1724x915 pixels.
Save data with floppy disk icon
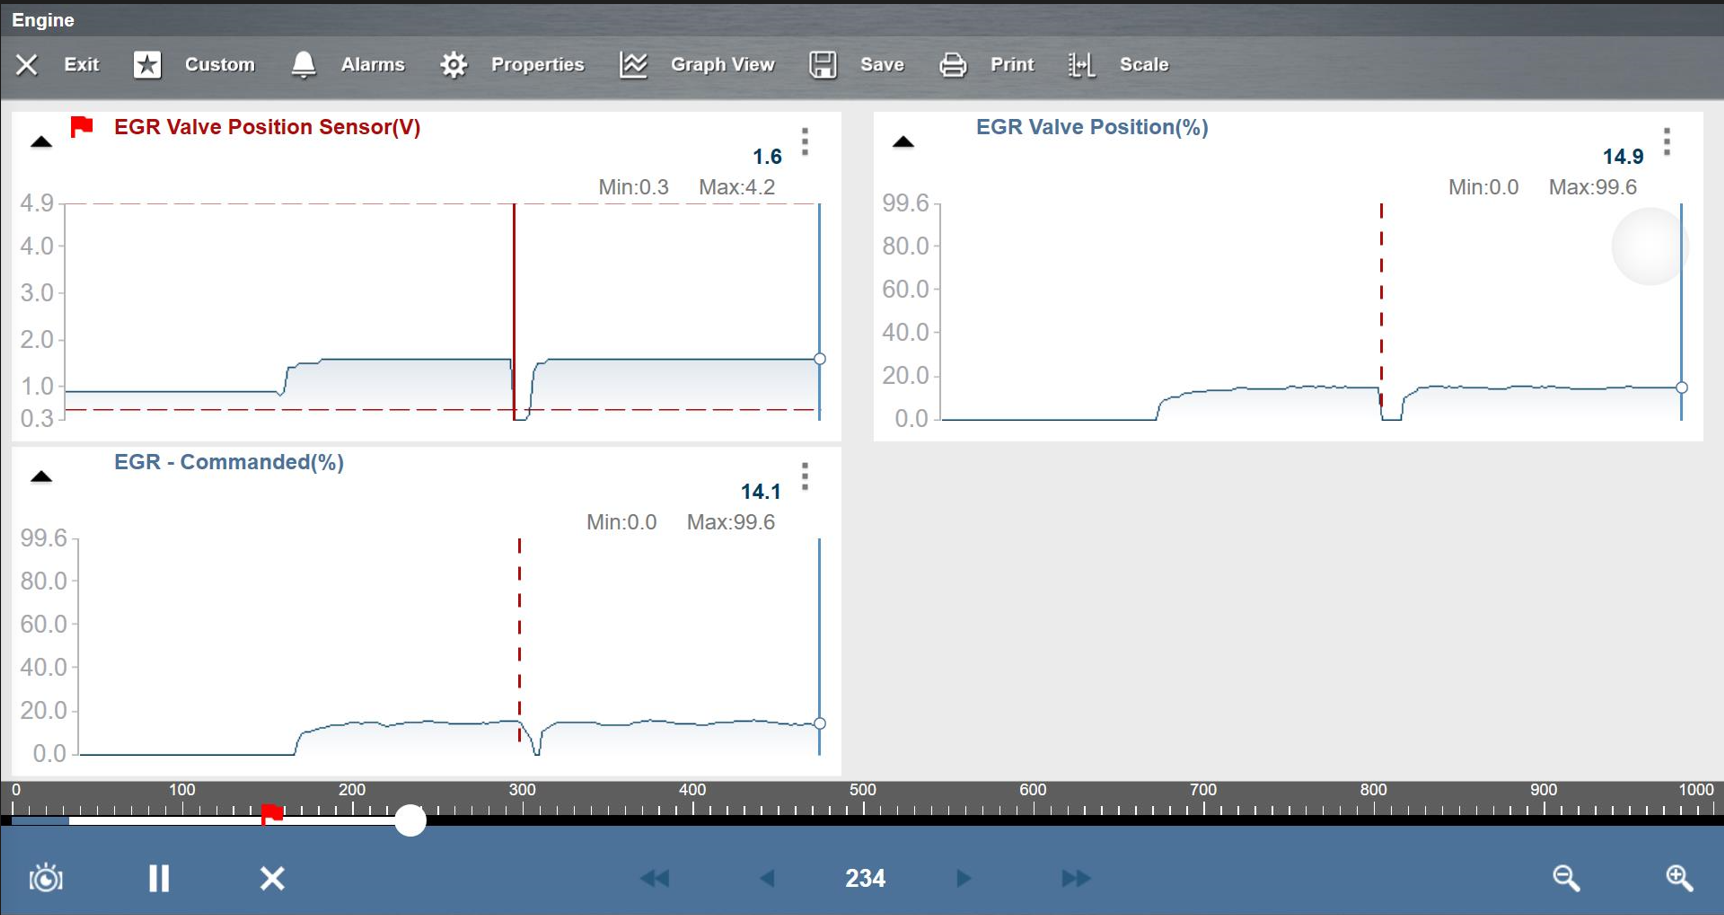[x=822, y=65]
